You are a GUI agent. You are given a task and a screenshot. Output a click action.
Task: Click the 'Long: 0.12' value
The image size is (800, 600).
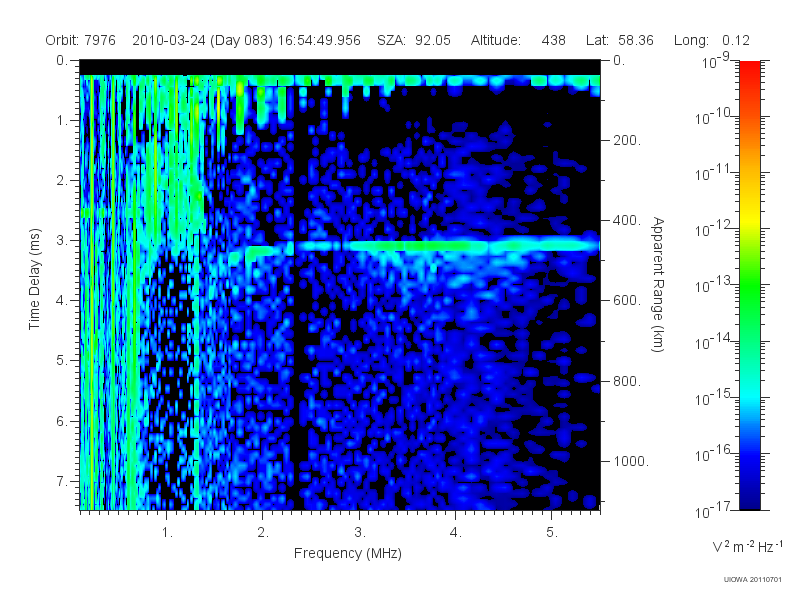tap(712, 40)
